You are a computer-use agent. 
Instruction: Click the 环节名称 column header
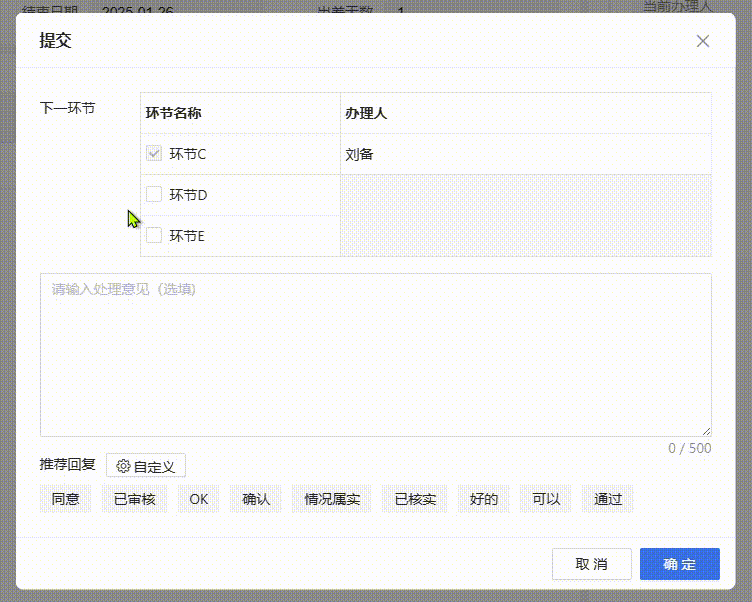pyautogui.click(x=240, y=113)
